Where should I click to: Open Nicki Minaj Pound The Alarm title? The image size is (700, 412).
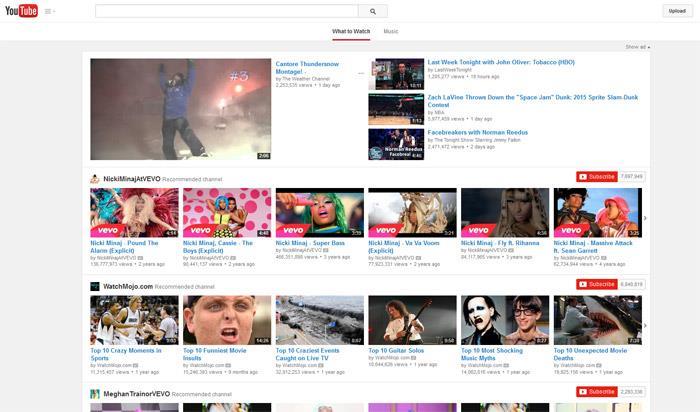pyautogui.click(x=124, y=247)
